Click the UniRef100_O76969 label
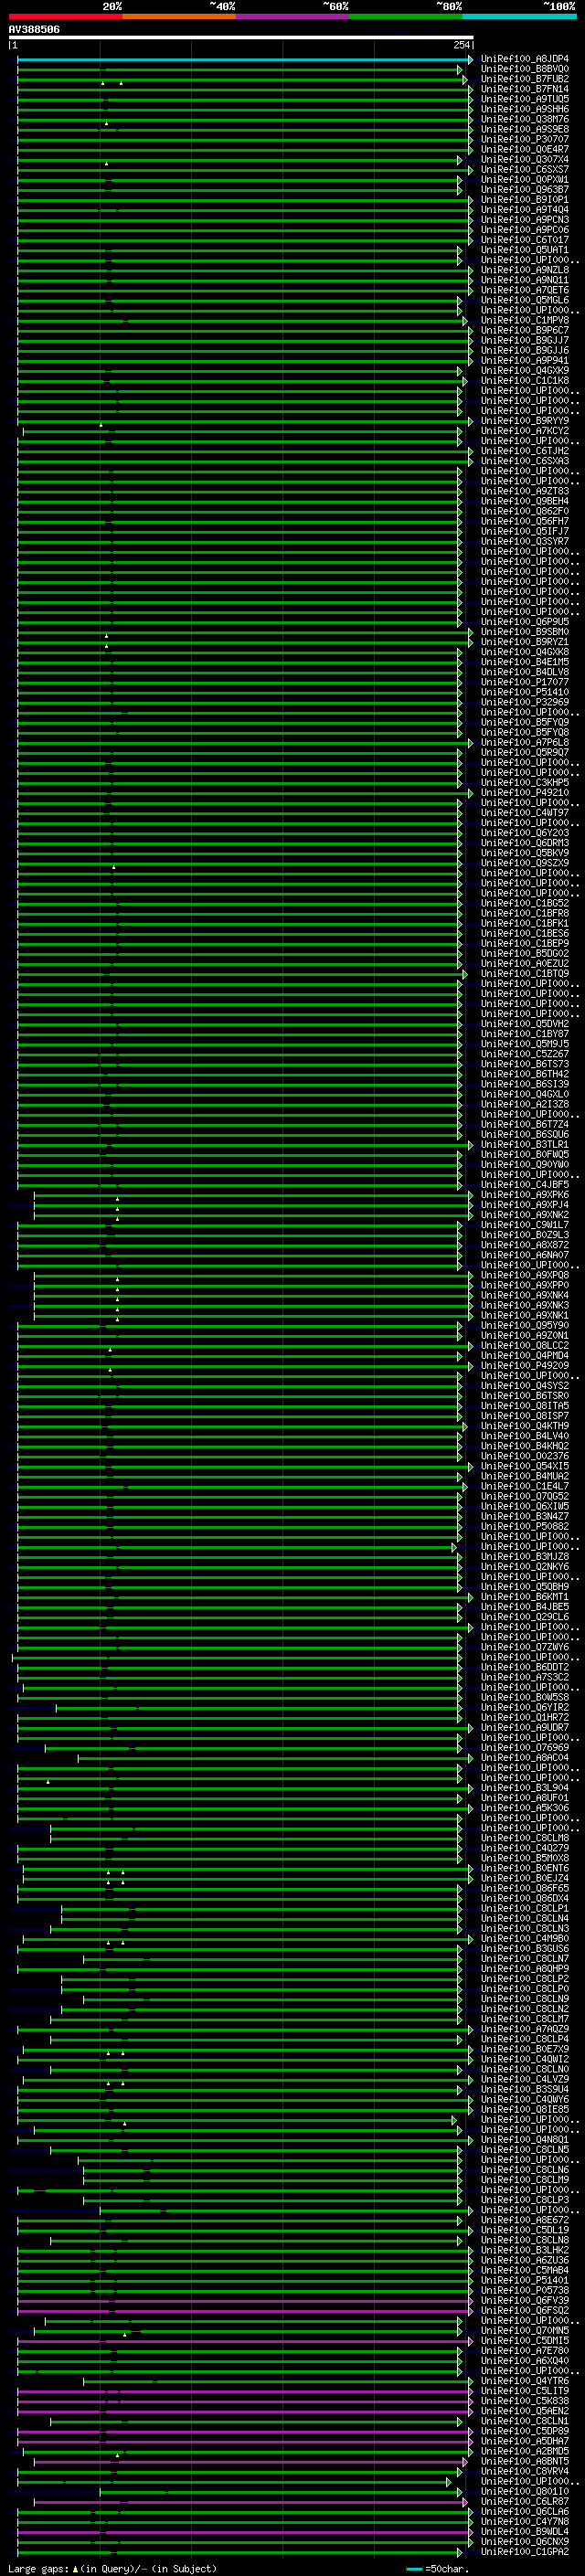585x2576 pixels. tap(525, 1748)
